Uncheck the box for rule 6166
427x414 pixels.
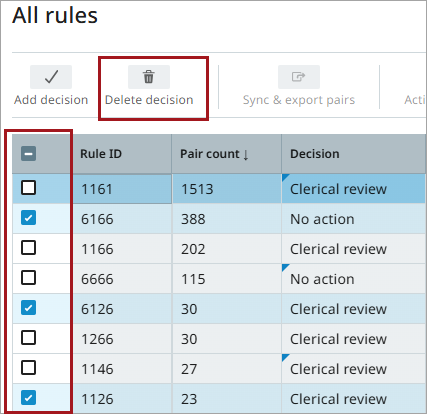[x=28, y=218]
